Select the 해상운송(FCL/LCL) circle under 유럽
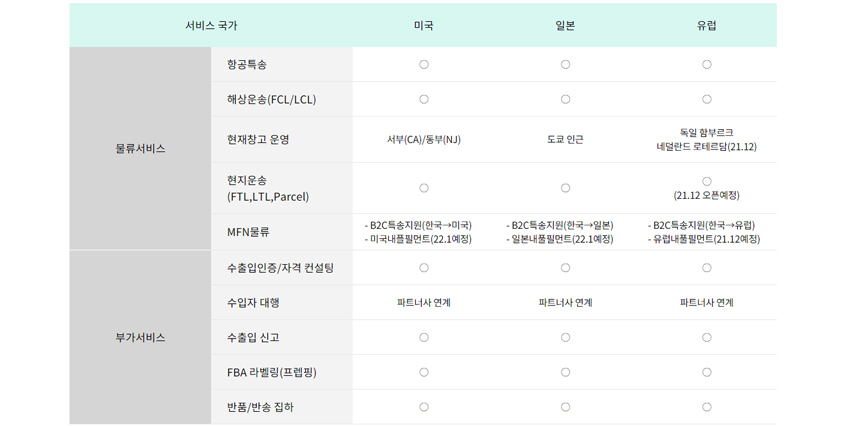 (707, 99)
